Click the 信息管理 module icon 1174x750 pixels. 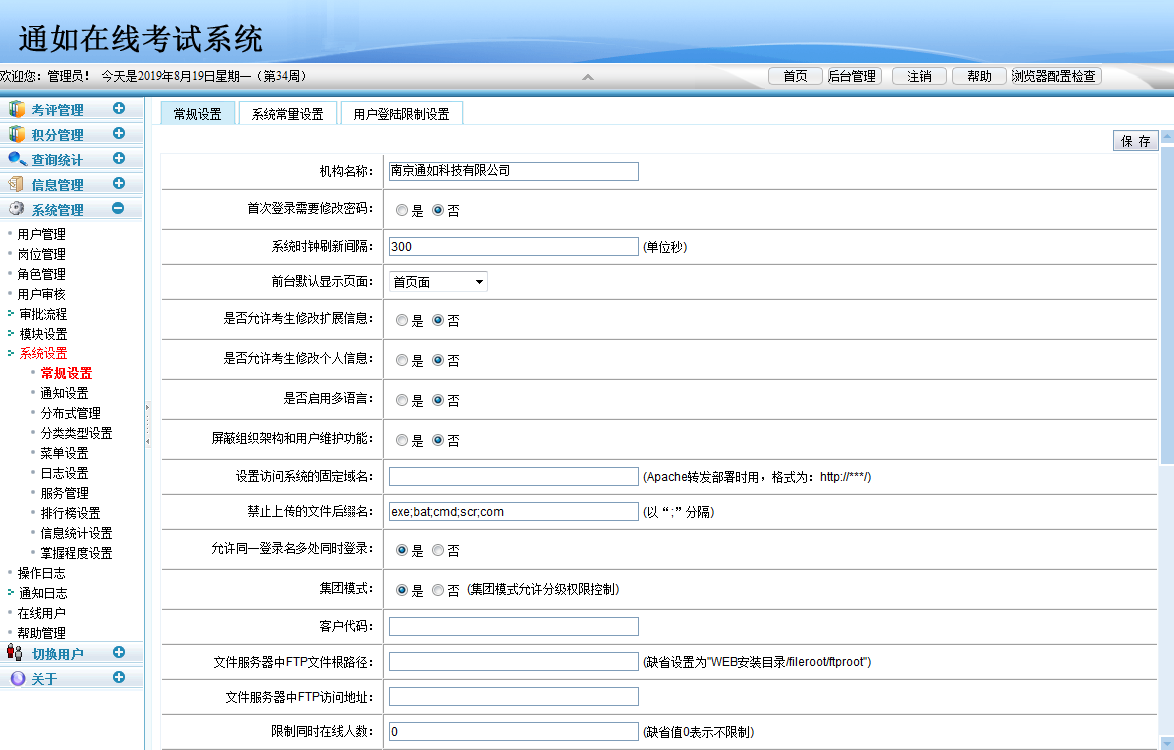coord(16,184)
